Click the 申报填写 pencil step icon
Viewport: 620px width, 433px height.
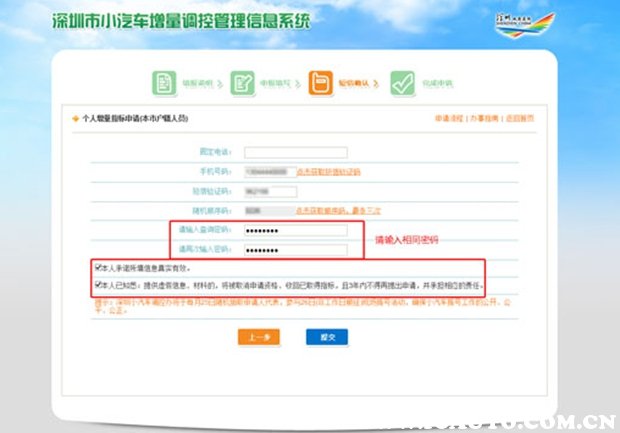click(242, 82)
